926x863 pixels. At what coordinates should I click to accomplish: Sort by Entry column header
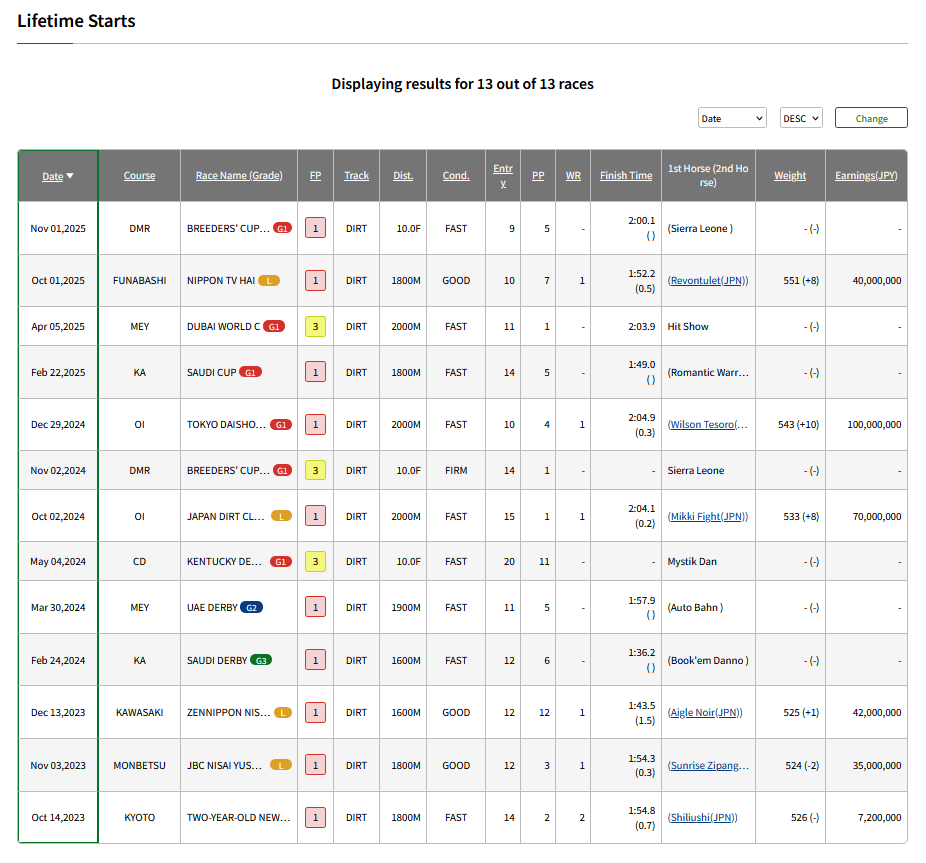coord(503,175)
